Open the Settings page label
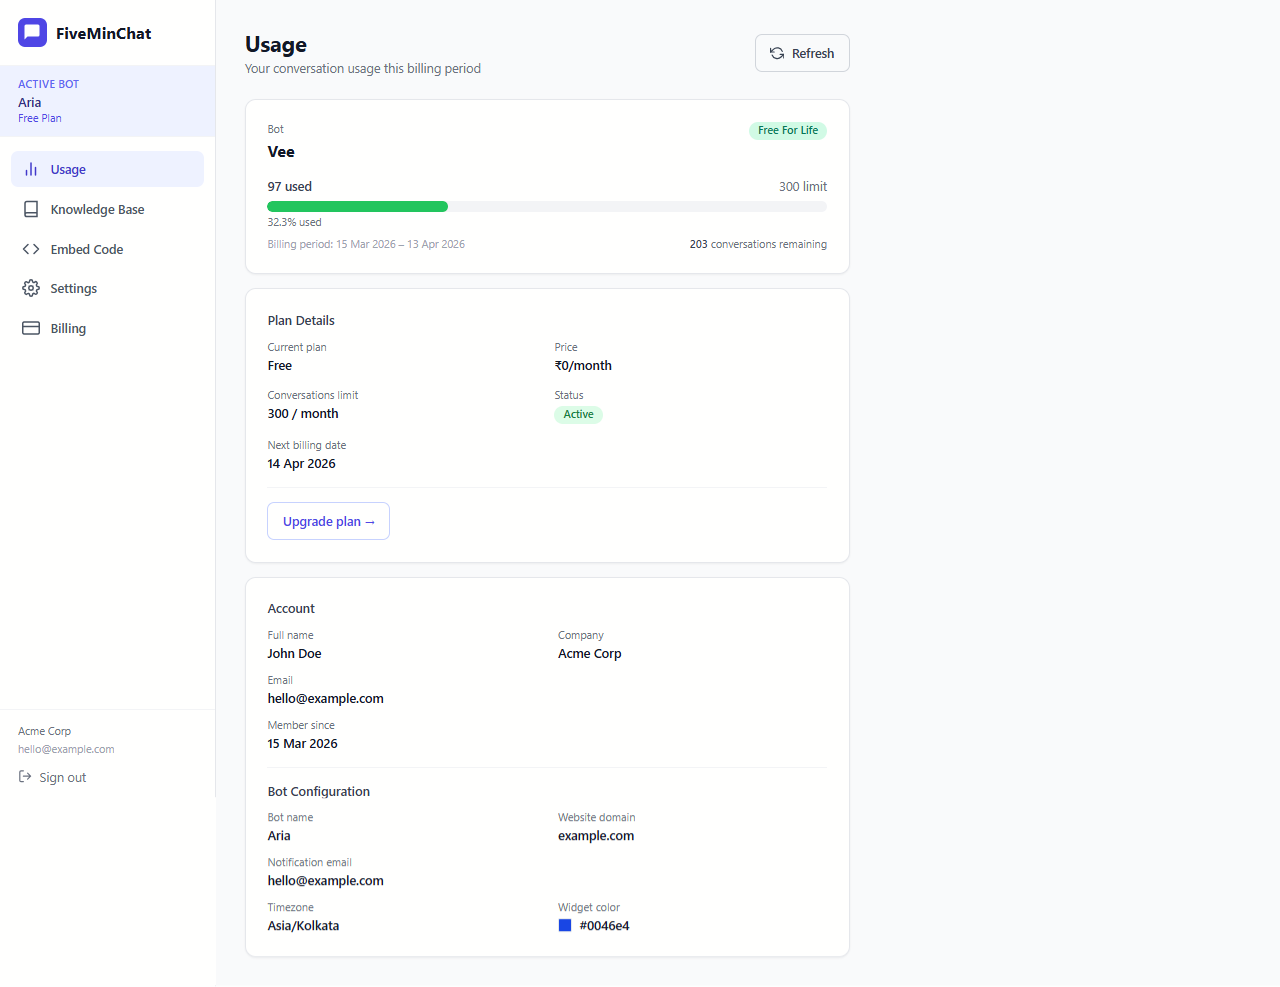This screenshot has width=1280, height=987. pyautogui.click(x=74, y=288)
